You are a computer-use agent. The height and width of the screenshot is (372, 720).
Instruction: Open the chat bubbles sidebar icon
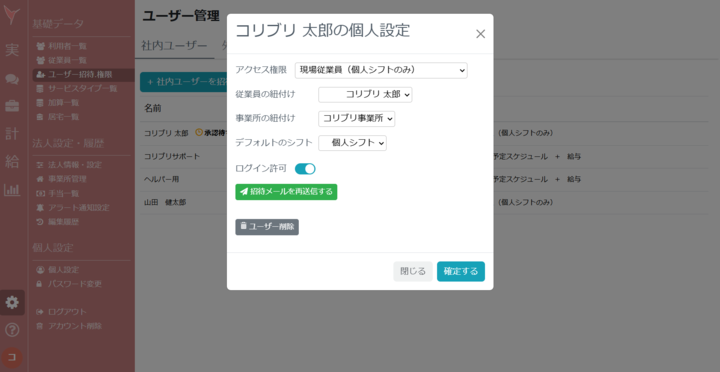point(12,79)
